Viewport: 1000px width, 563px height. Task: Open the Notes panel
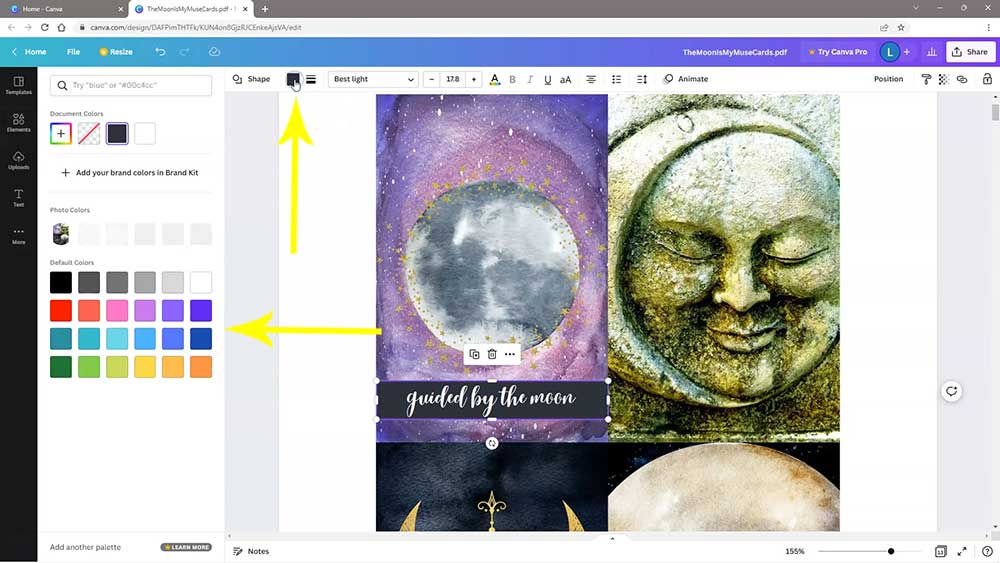click(251, 552)
